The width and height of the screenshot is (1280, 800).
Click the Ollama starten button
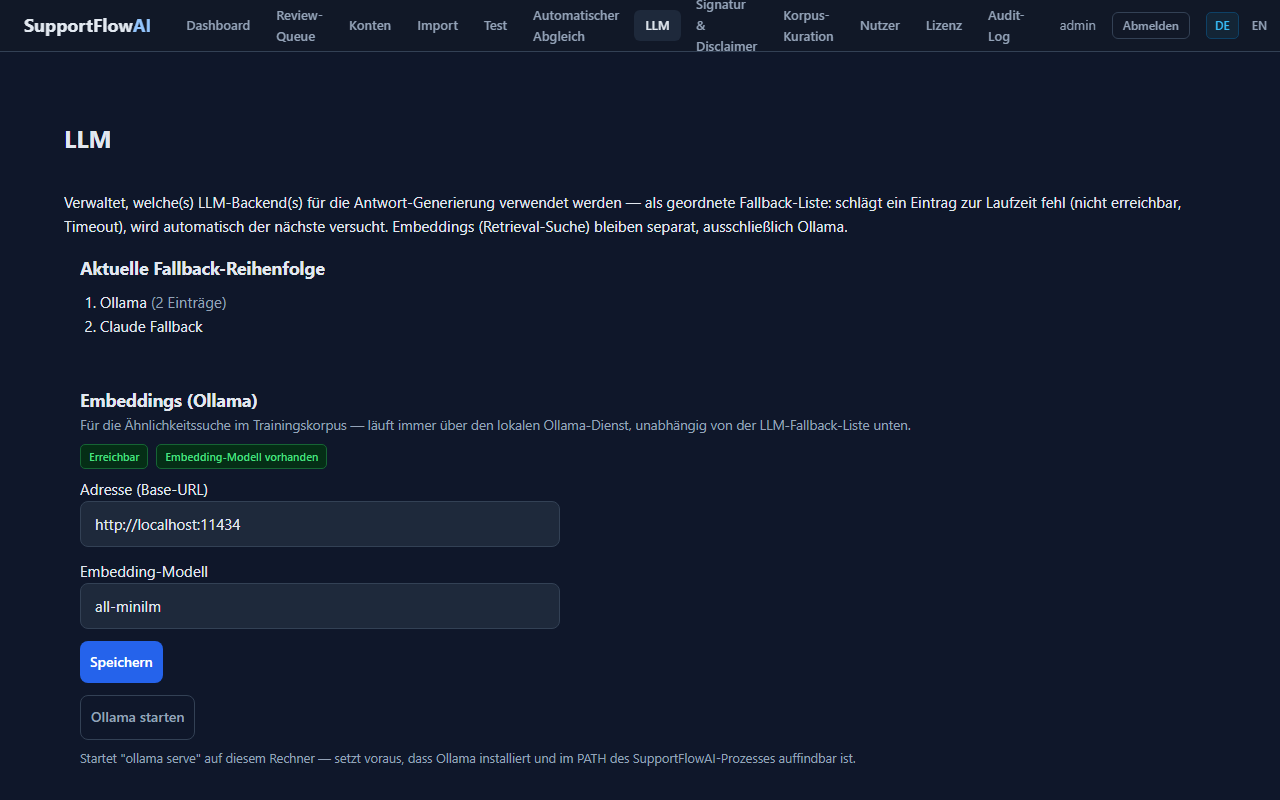[x=137, y=717]
